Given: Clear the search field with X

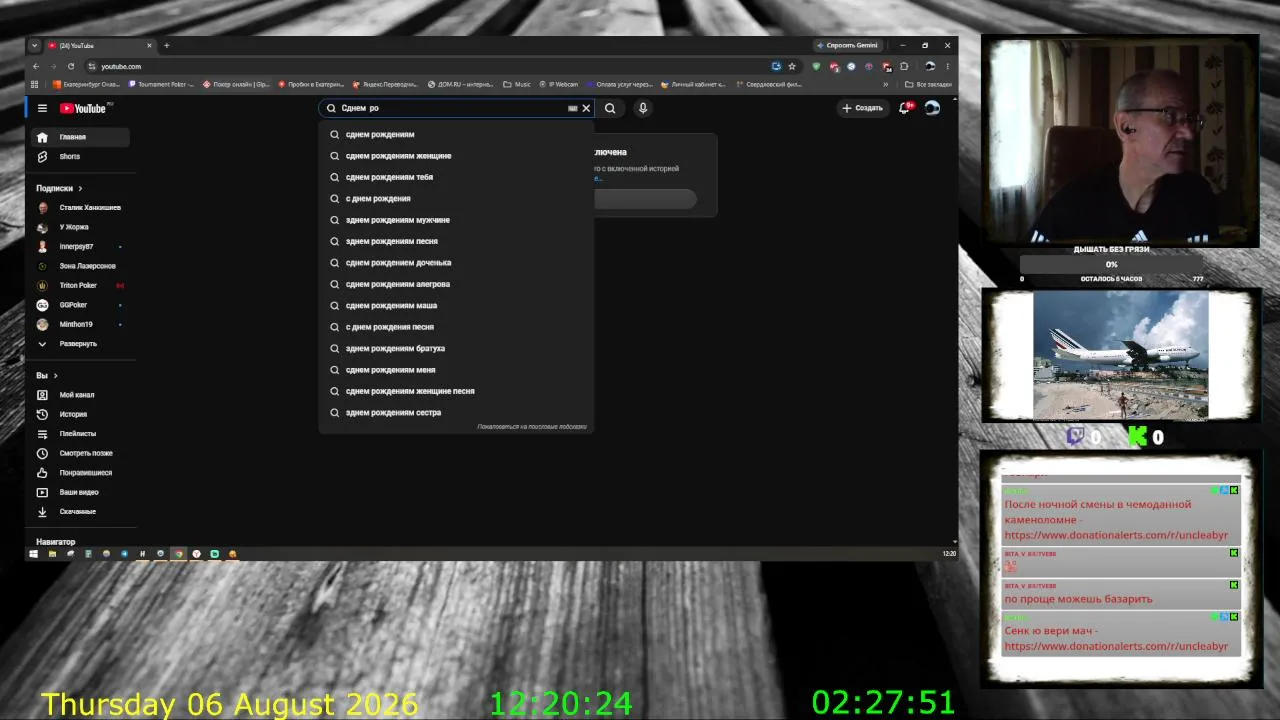Looking at the screenshot, I should (586, 108).
